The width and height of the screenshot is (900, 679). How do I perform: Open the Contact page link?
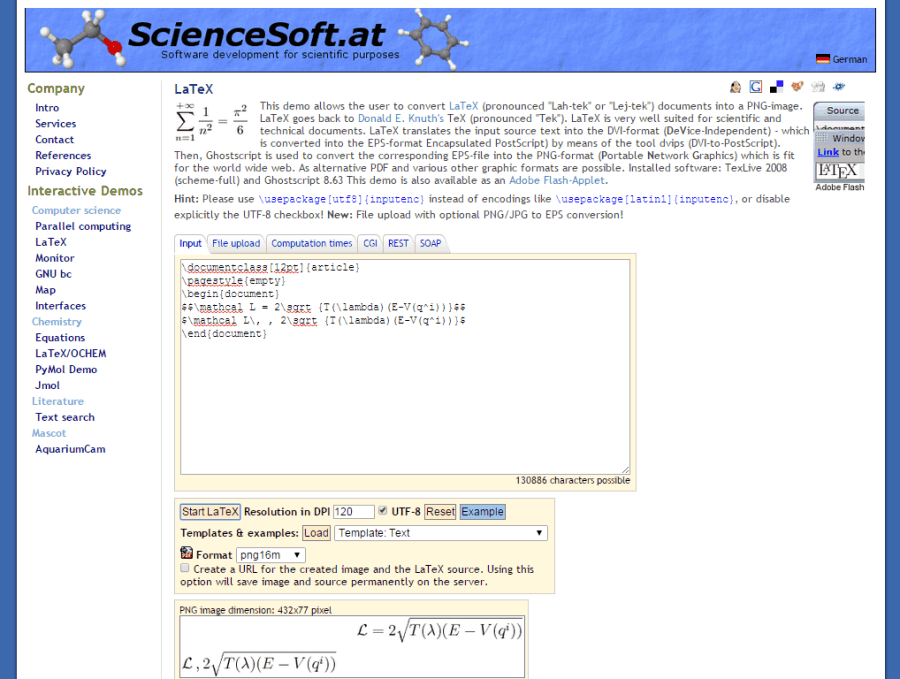coord(55,139)
